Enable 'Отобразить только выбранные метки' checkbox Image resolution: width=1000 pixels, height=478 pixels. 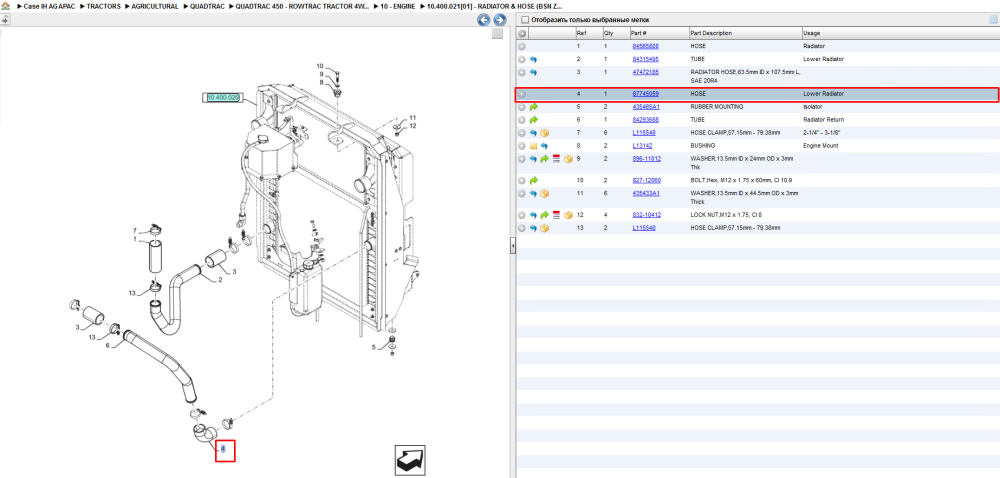pyautogui.click(x=525, y=20)
